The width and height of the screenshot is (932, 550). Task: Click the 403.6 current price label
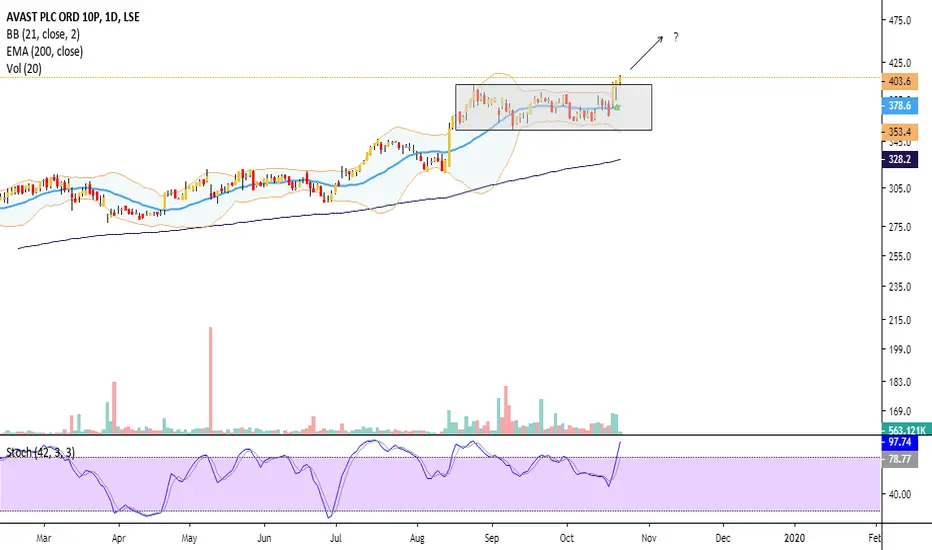[899, 81]
